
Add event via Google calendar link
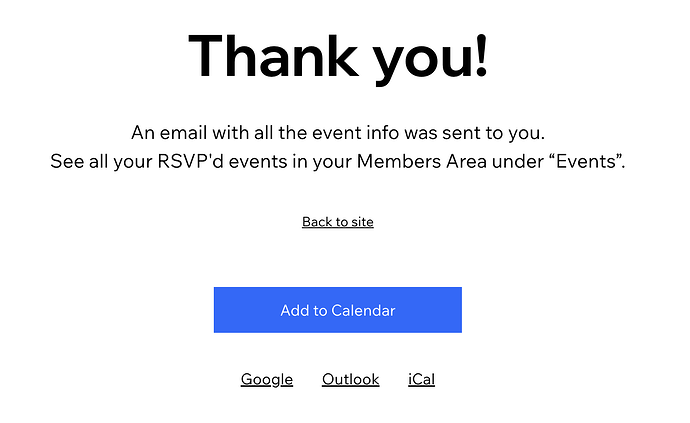[x=267, y=380]
